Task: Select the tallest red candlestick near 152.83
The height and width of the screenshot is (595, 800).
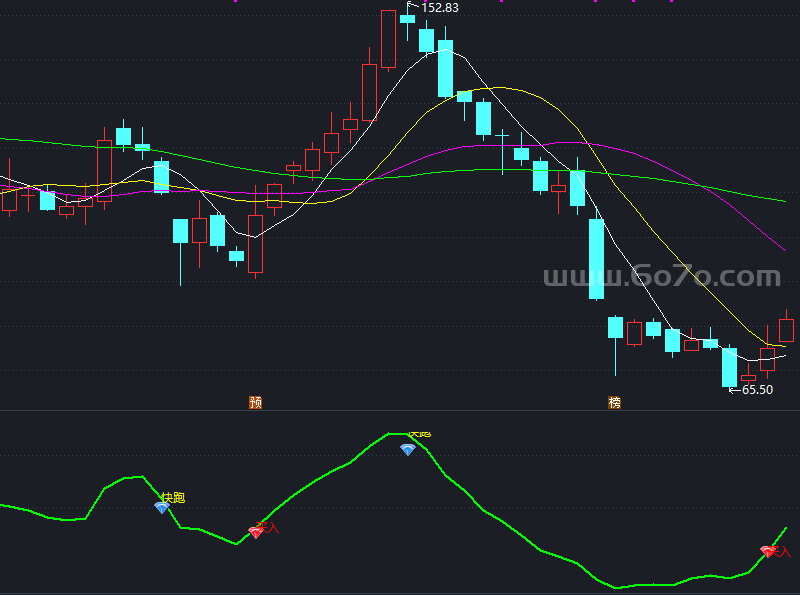Action: (388, 40)
